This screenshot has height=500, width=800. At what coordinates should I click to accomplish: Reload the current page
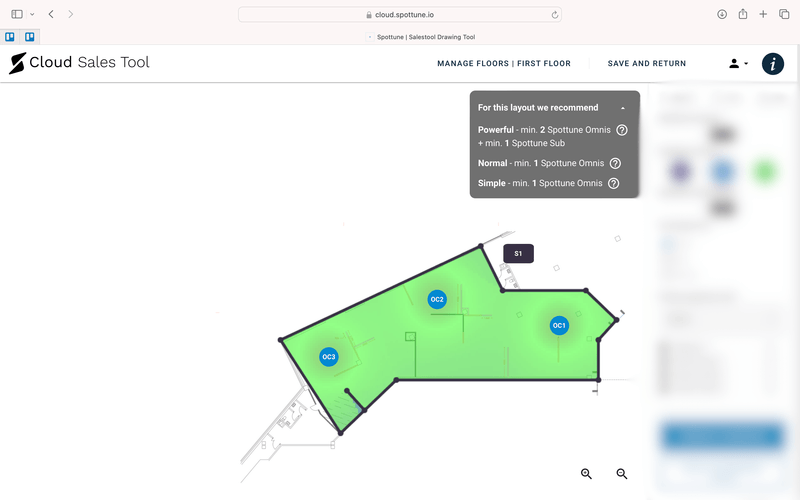click(555, 15)
